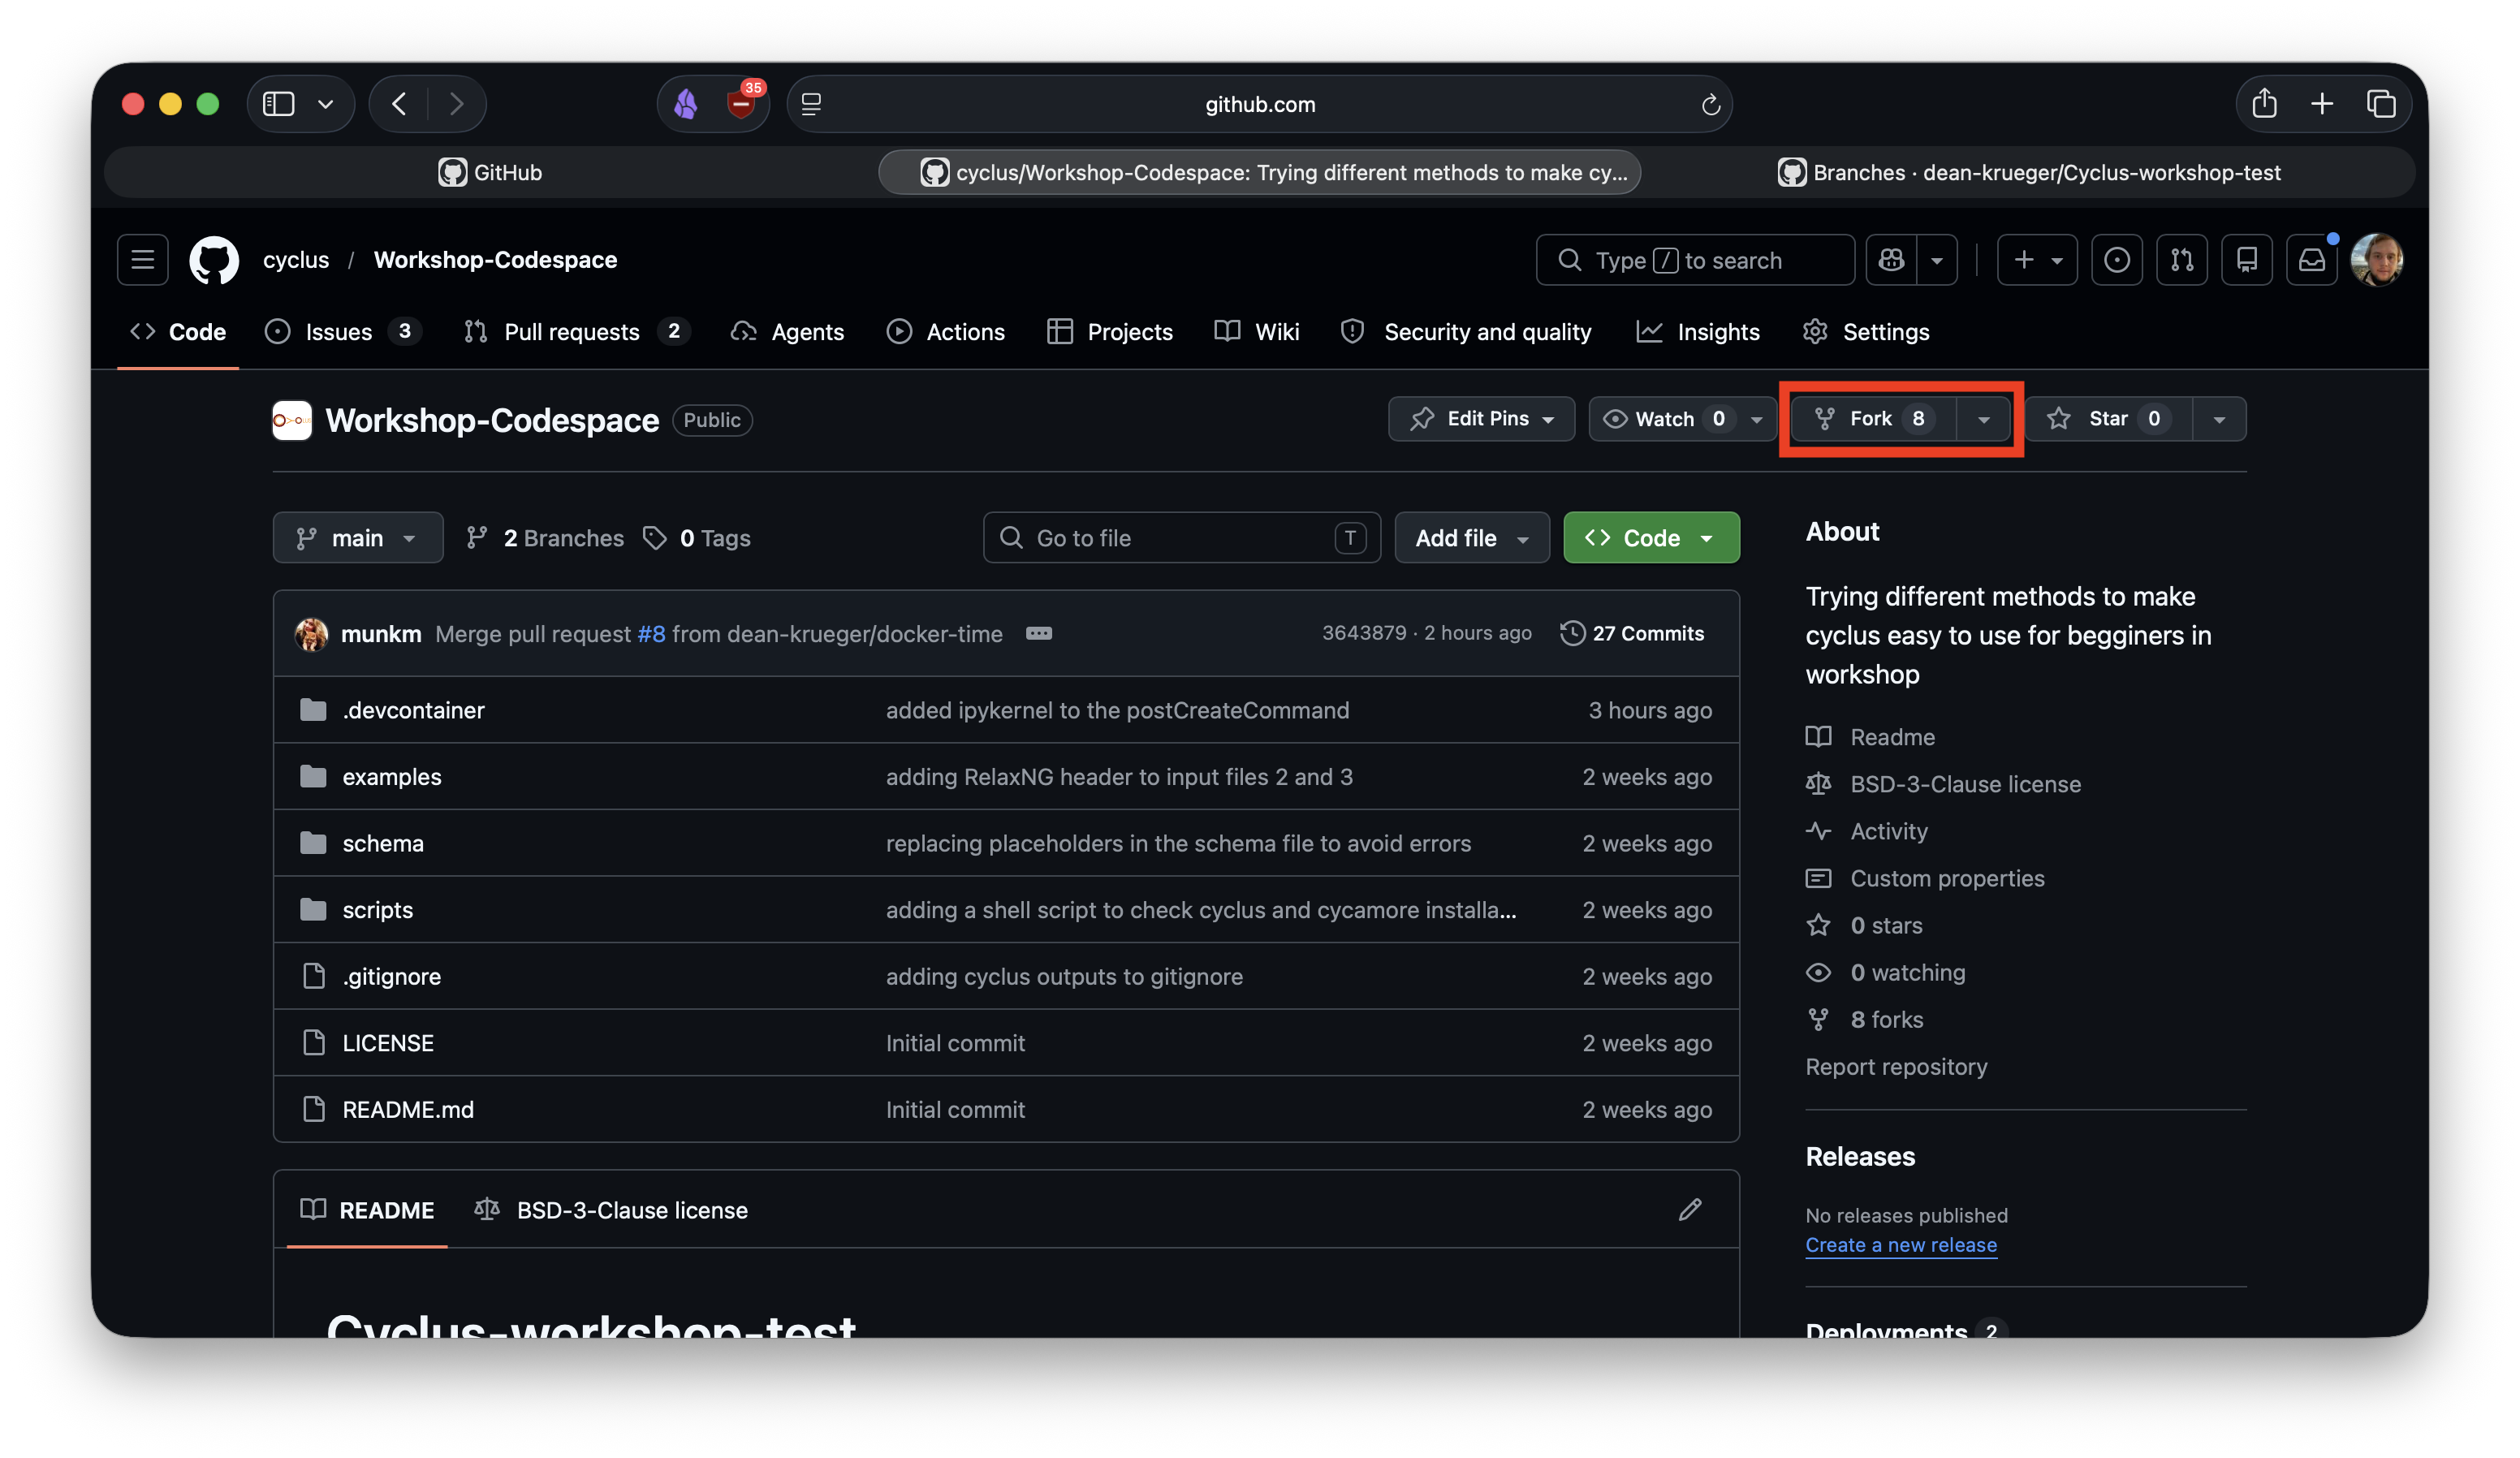Open the GitHub global navigation hamburger menu
2520x1458 pixels.
142,260
